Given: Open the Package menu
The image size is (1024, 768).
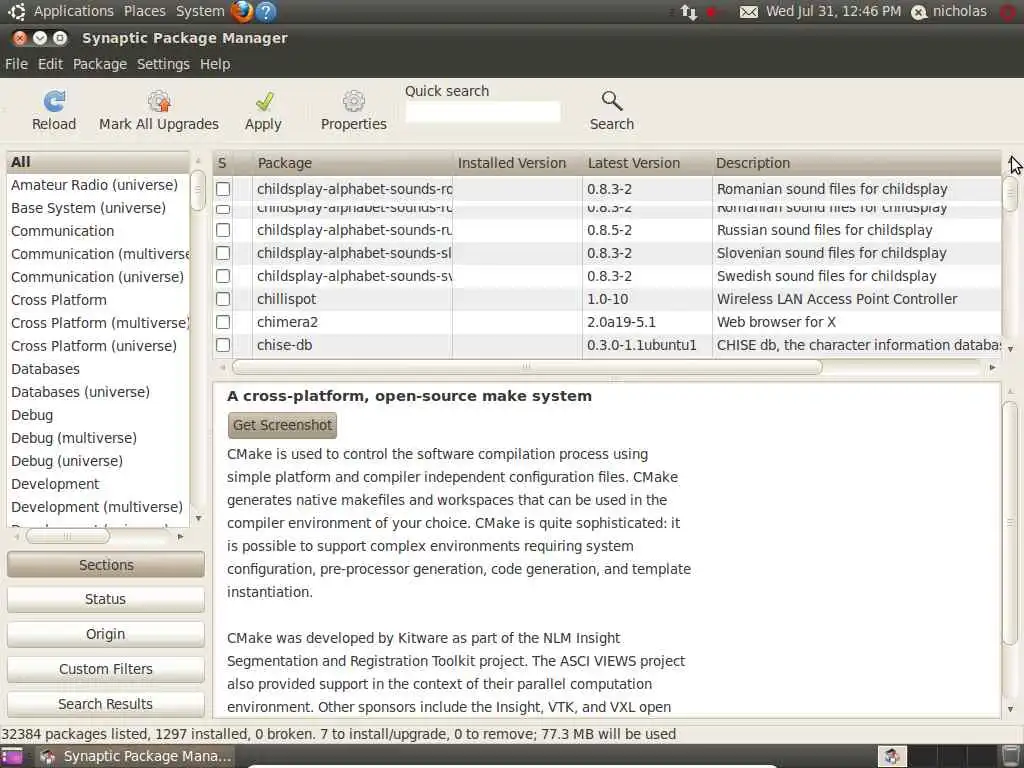Looking at the screenshot, I should click(x=100, y=64).
